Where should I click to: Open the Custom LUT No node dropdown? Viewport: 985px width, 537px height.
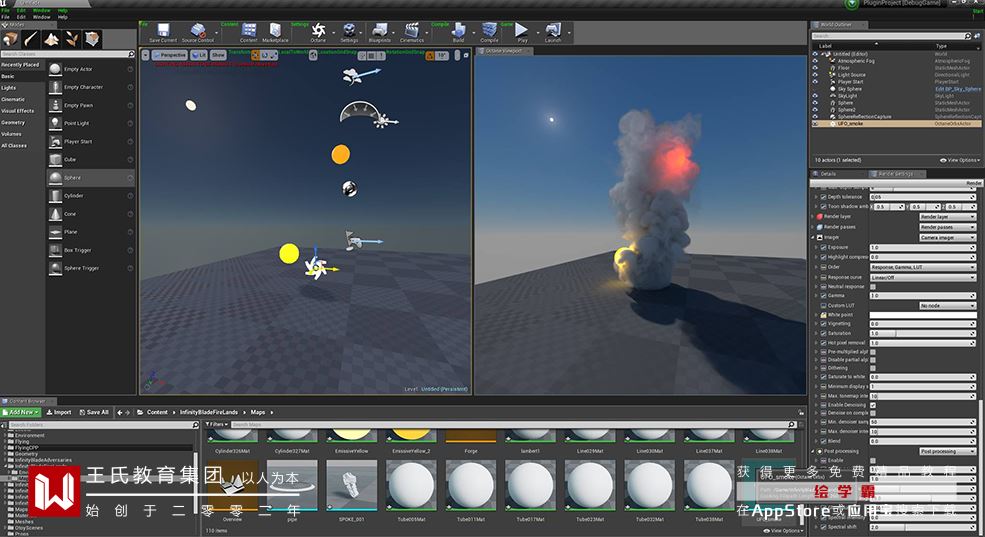(x=947, y=305)
